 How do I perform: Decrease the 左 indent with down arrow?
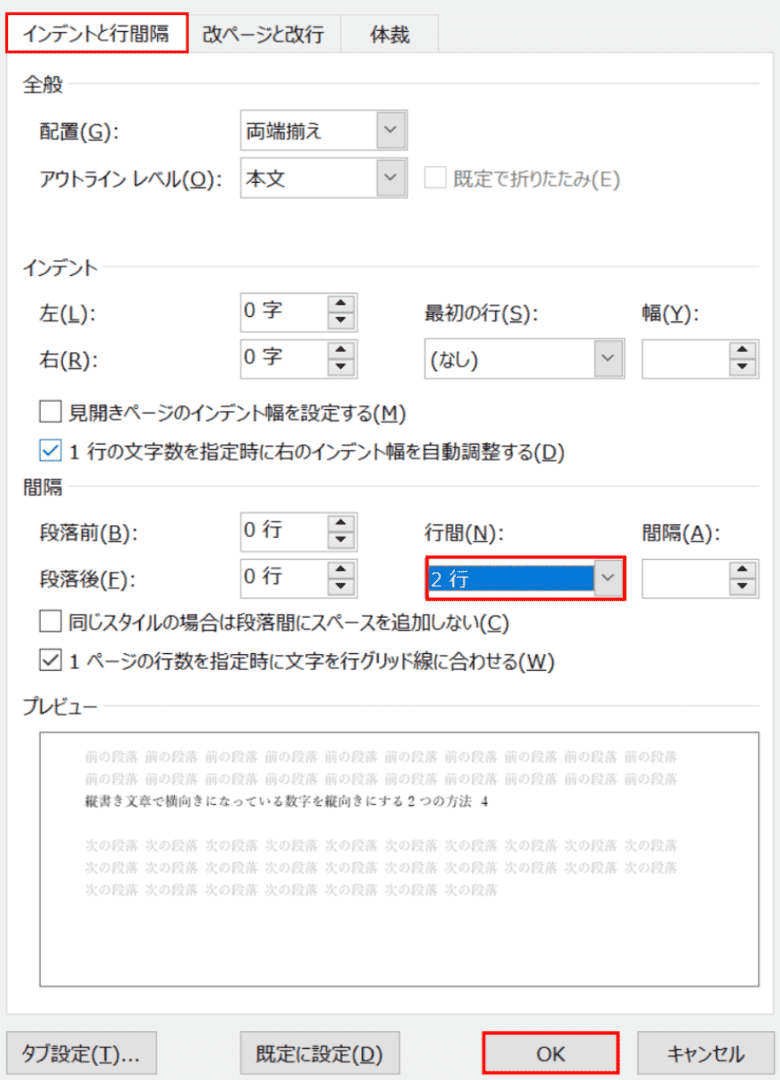point(341,320)
